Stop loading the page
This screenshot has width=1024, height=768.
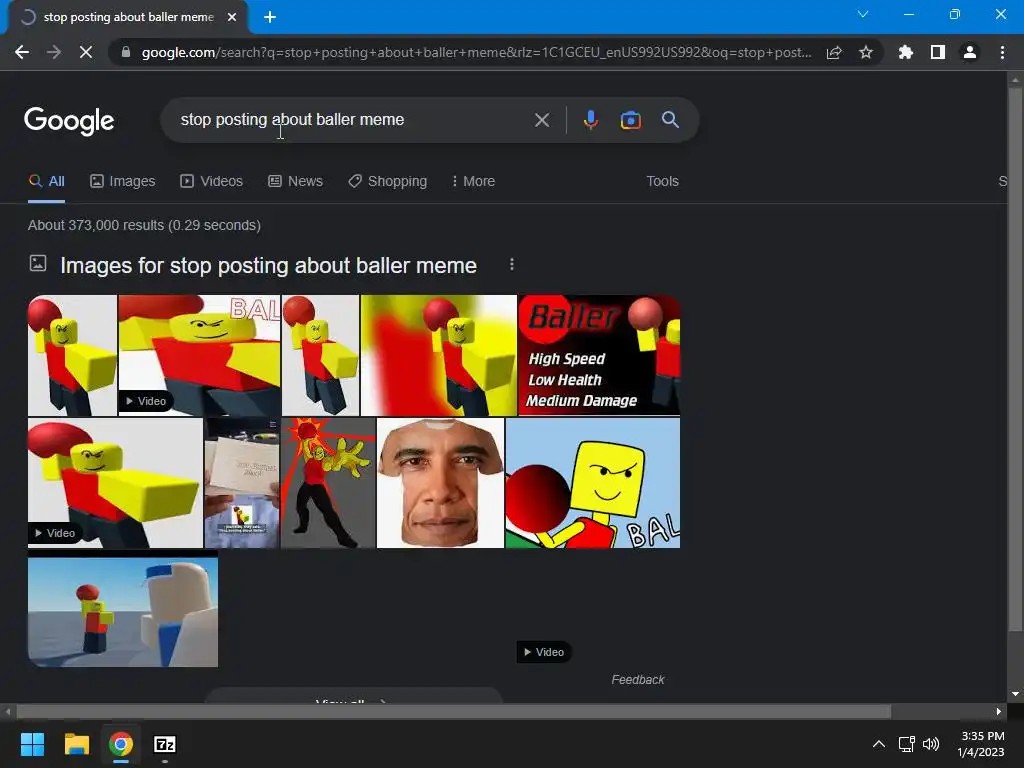pyautogui.click(x=86, y=52)
